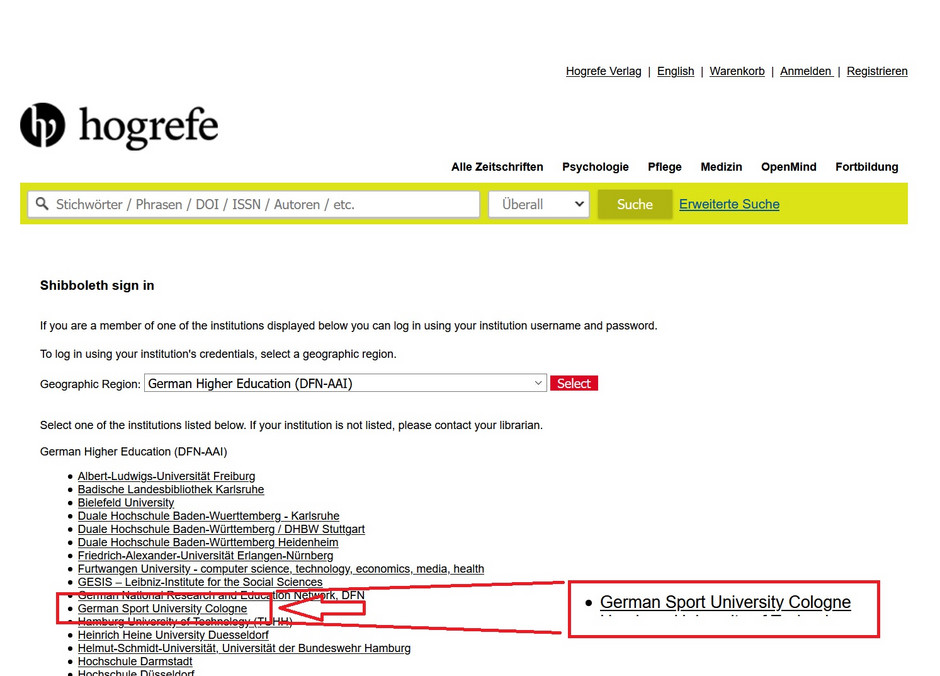This screenshot has width=940, height=676.
Task: Open the Hogrefe Verlag link
Action: point(603,71)
